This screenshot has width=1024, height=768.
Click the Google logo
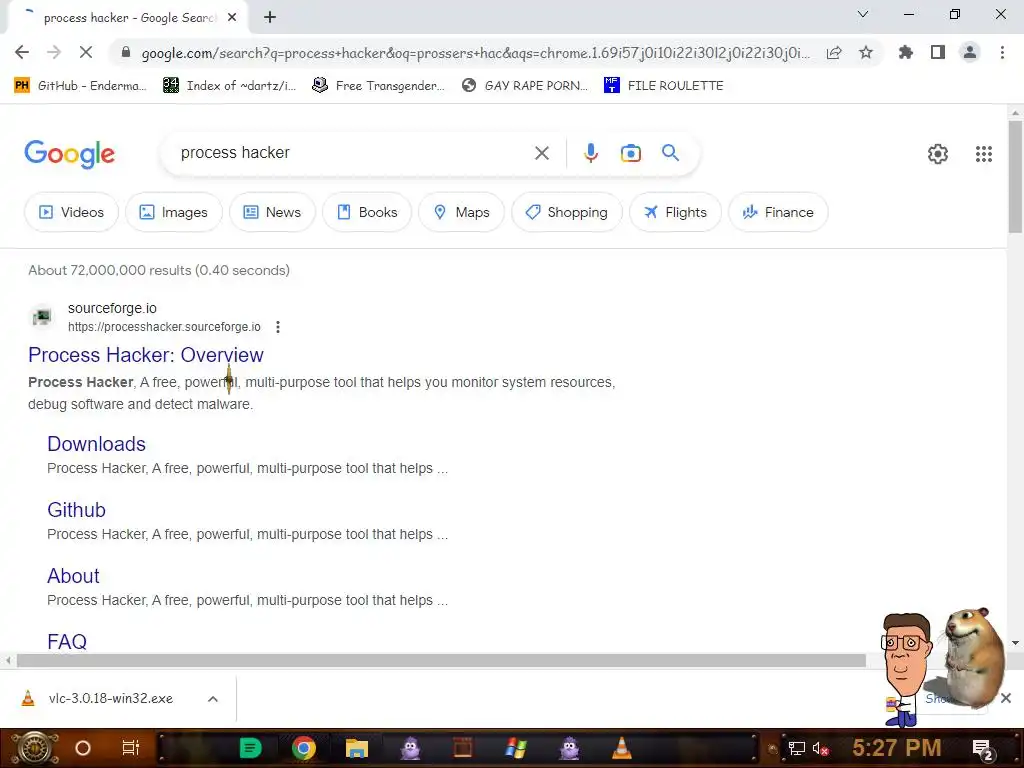(69, 154)
